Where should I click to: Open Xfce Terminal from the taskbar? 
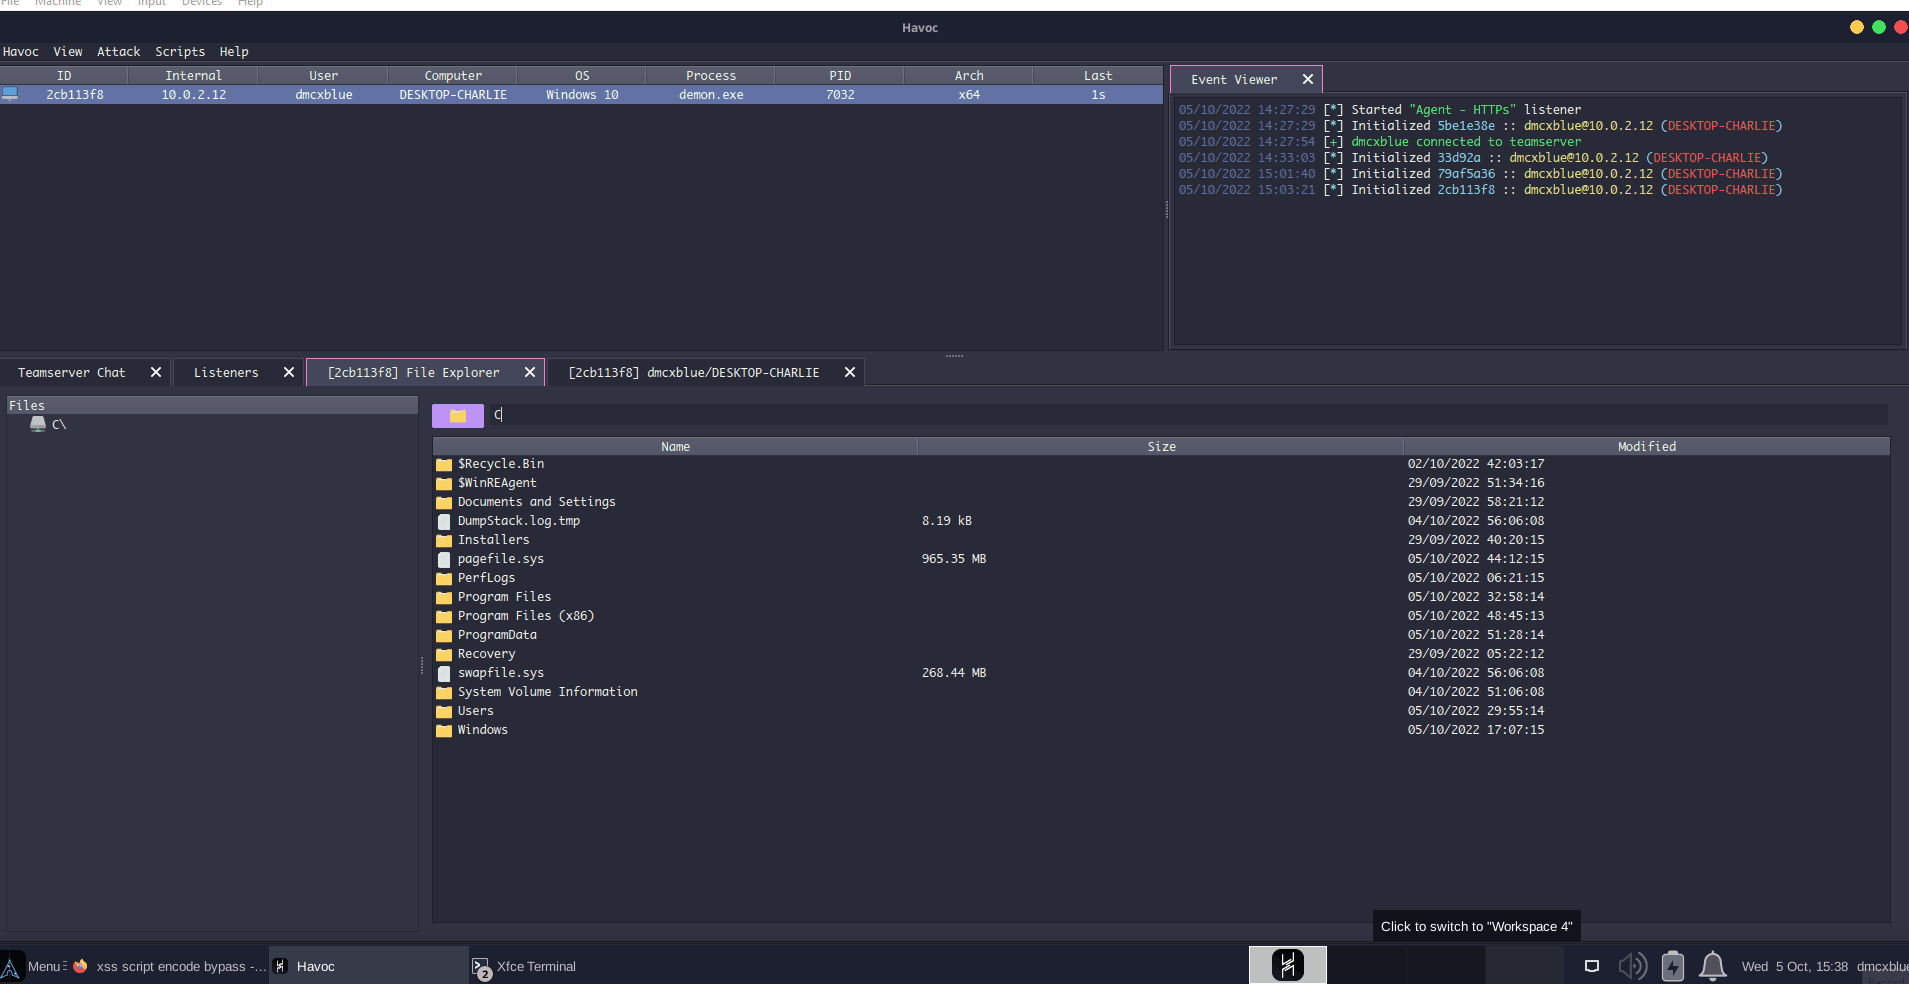483,966
